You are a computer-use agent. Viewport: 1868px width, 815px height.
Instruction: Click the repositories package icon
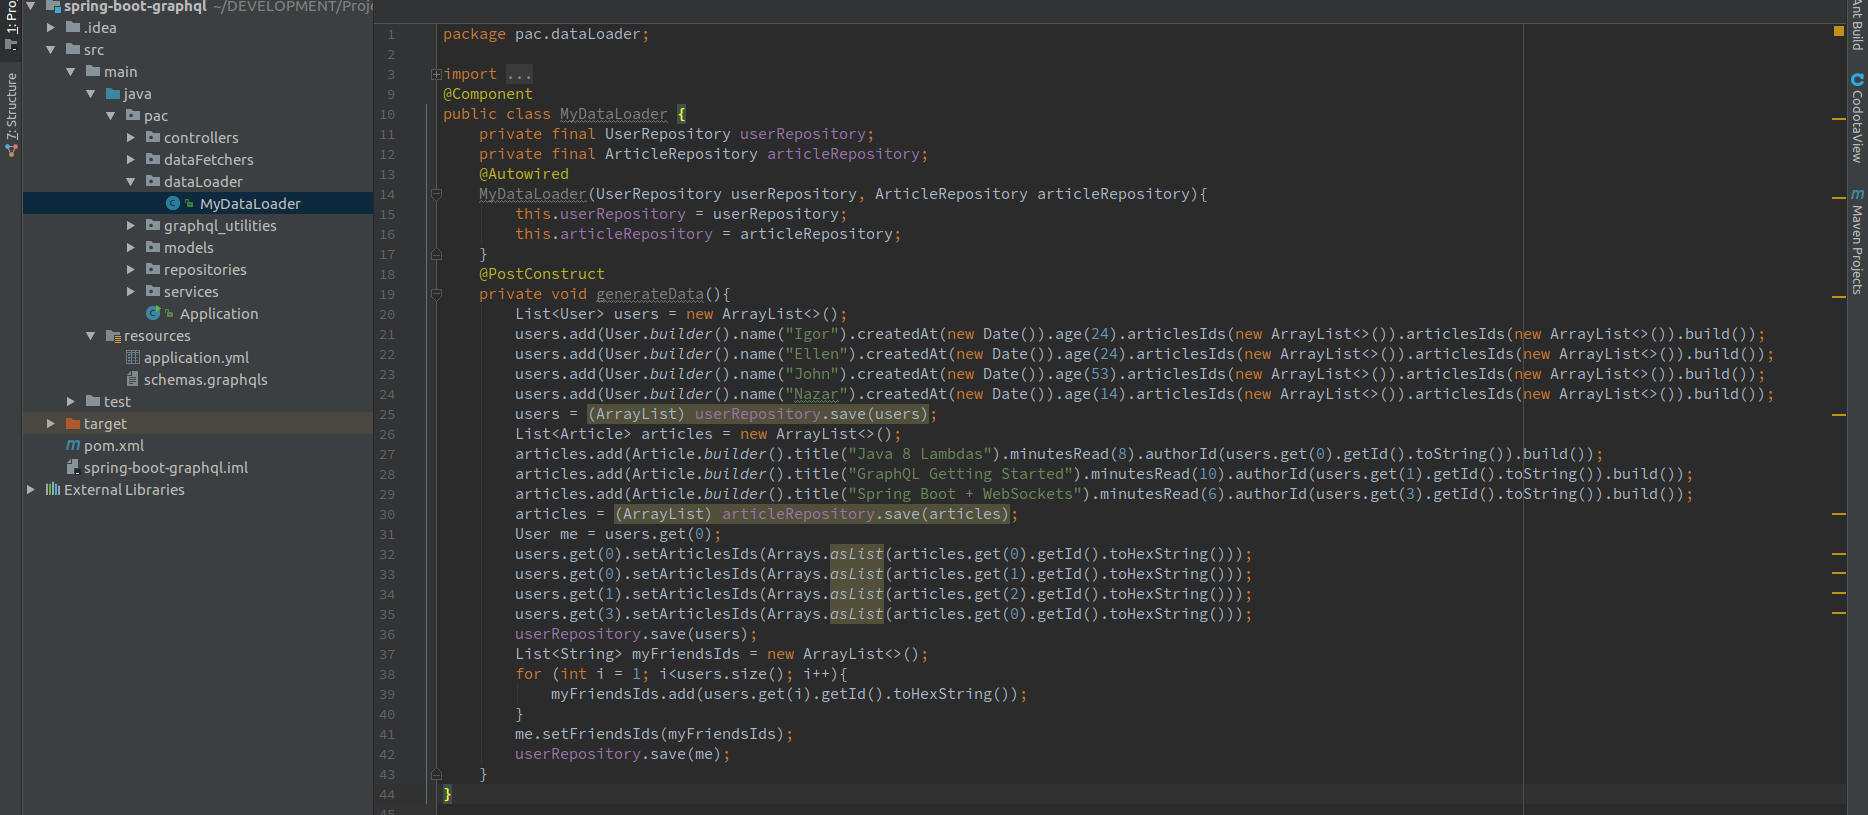[x=153, y=269]
